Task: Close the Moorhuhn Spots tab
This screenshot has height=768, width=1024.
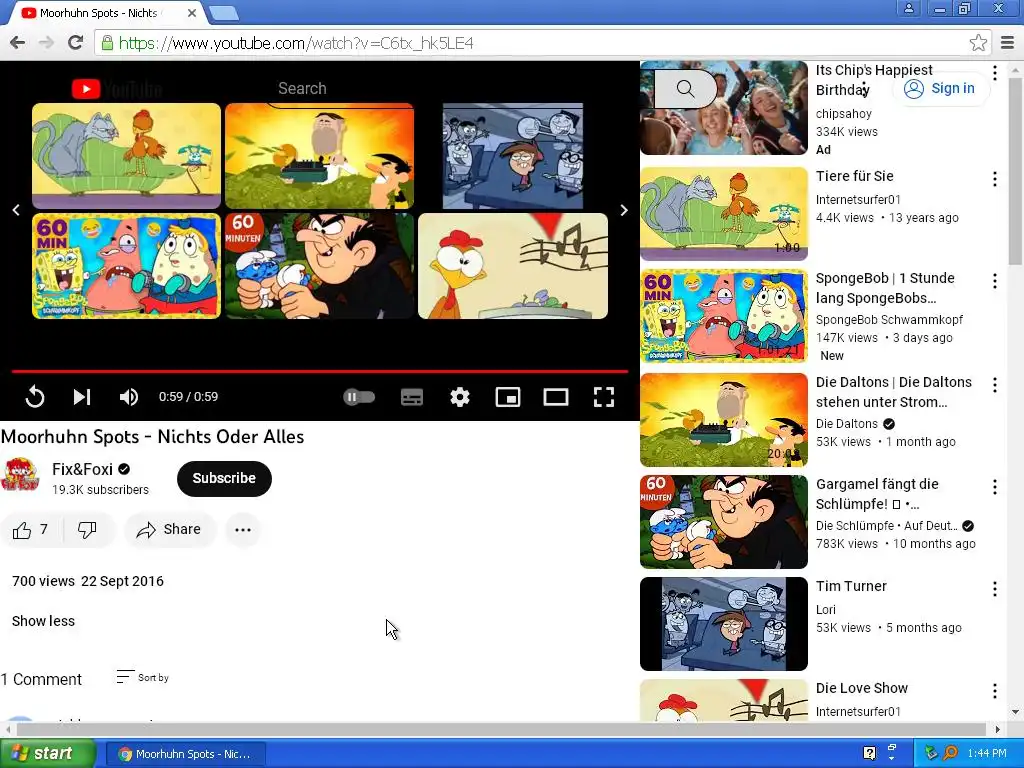Action: [191, 13]
